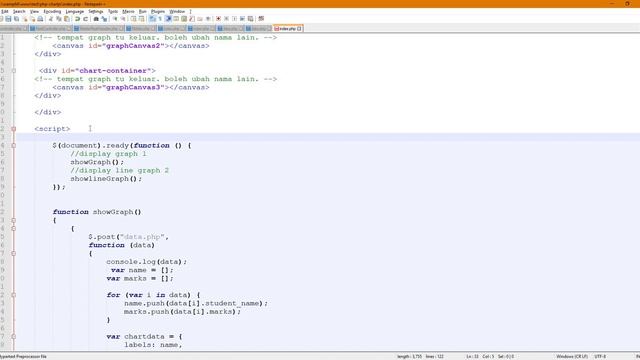Viewport: 640px width, 360px height.
Task: Play back the recorded macro icon
Action: point(234,19)
